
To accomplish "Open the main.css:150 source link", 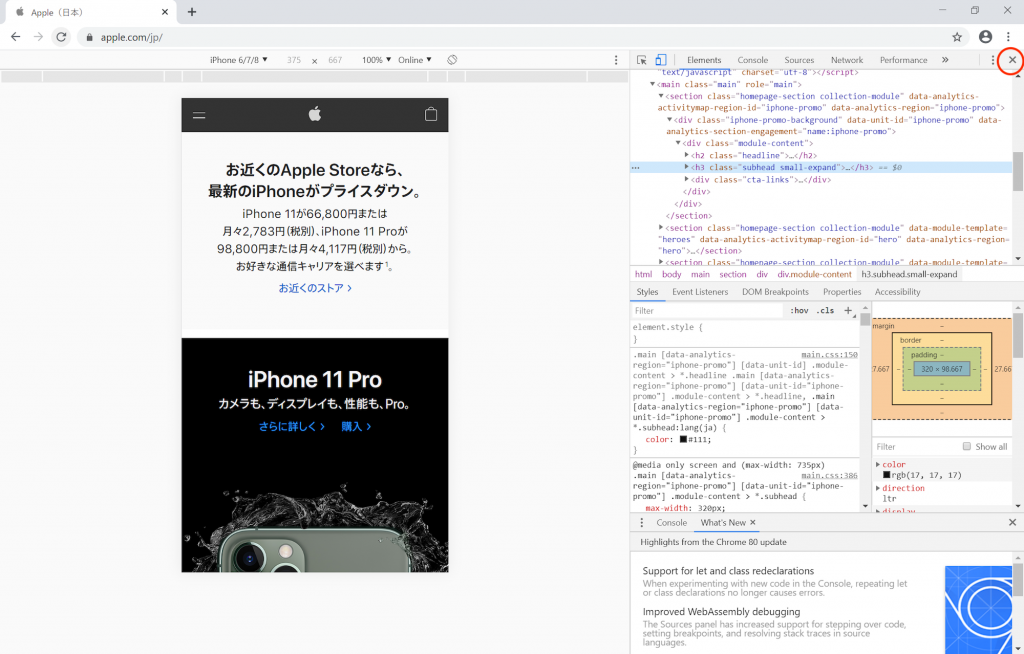I will click(829, 354).
